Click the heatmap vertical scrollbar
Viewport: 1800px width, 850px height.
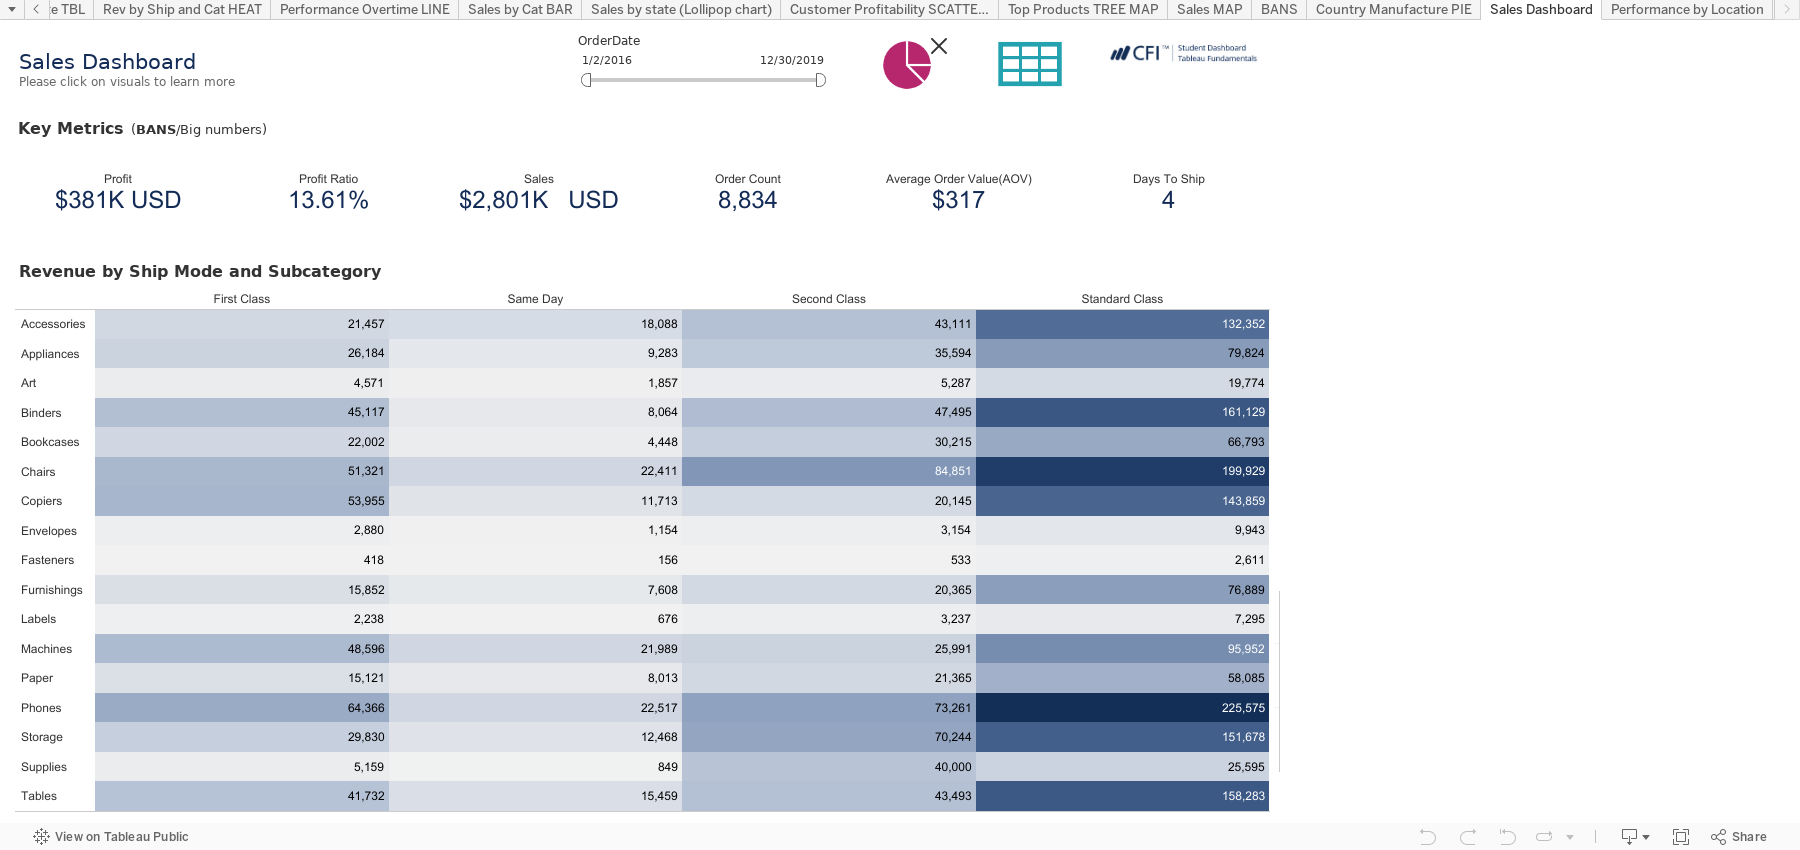(1279, 681)
